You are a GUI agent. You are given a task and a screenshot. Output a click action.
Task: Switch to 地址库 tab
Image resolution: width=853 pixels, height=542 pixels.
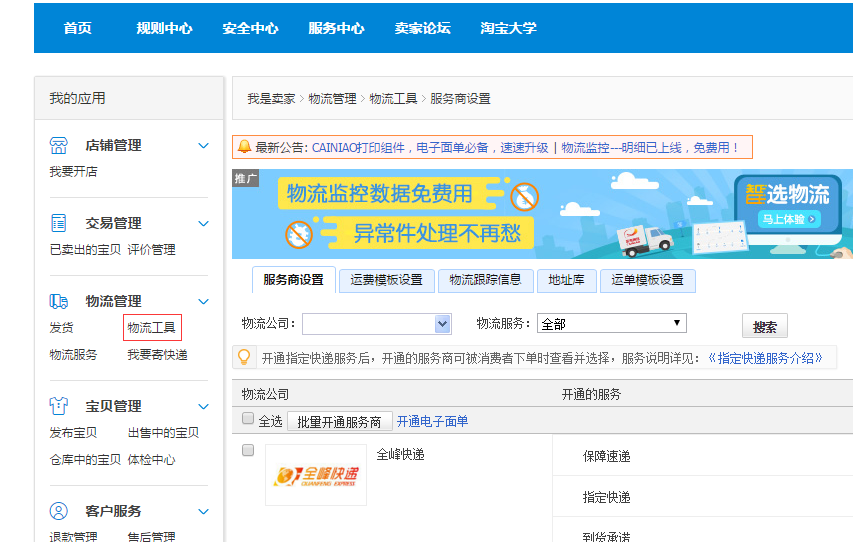click(x=566, y=280)
